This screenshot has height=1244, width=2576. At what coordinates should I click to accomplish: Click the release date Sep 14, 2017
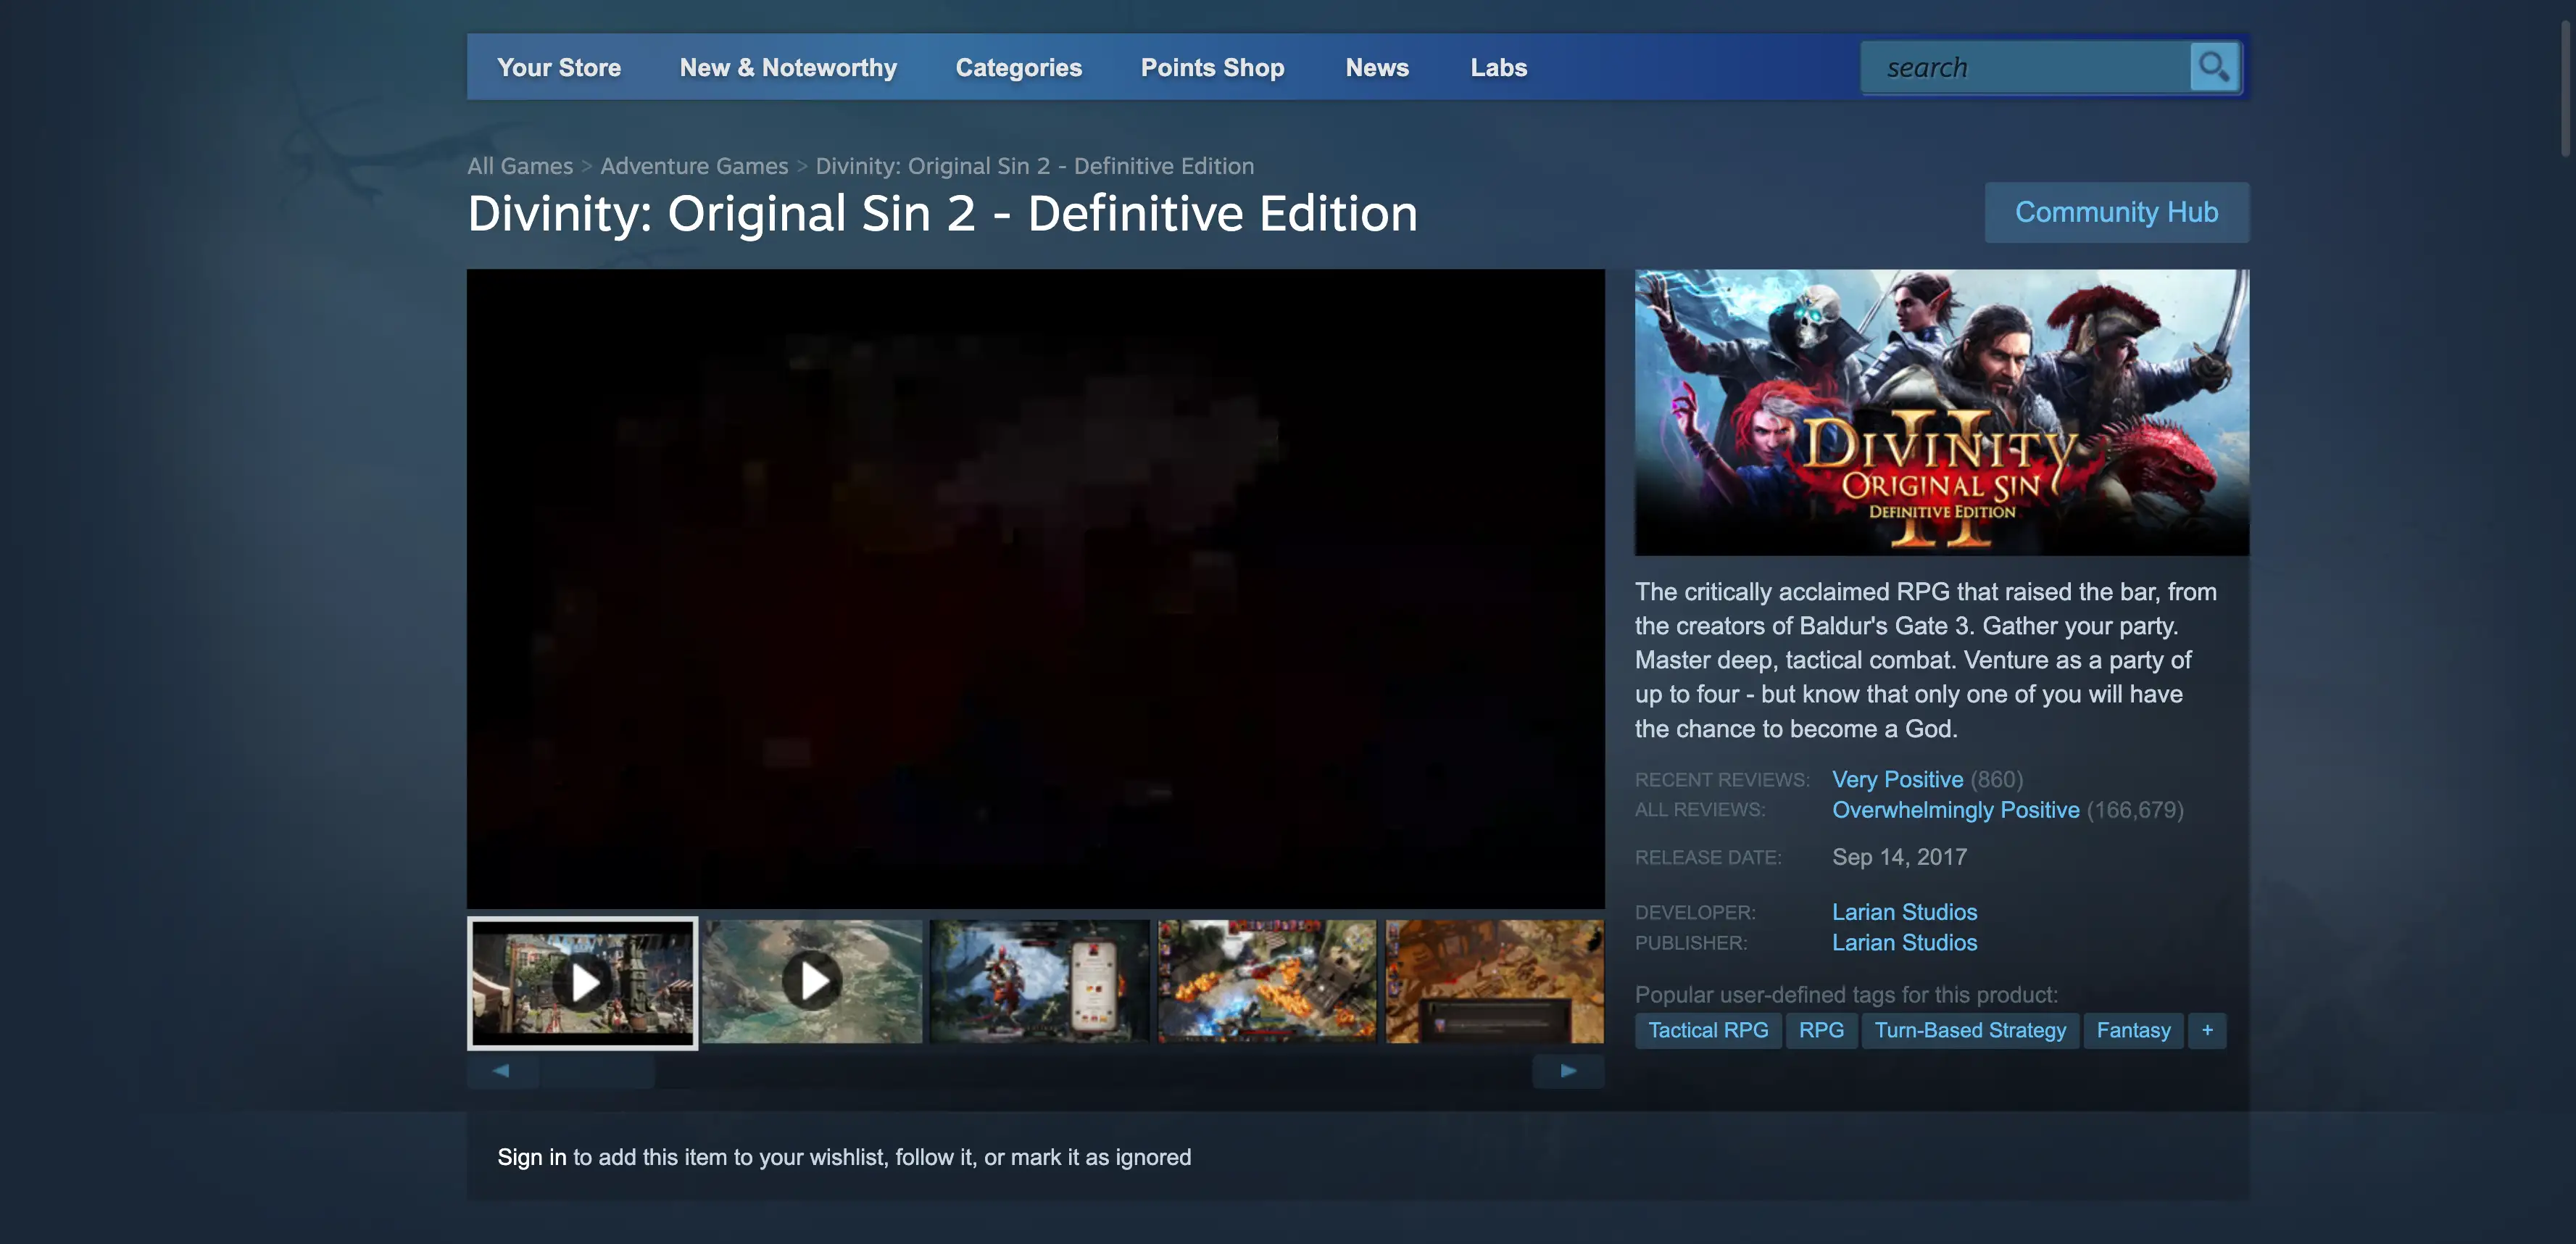pyautogui.click(x=1899, y=857)
